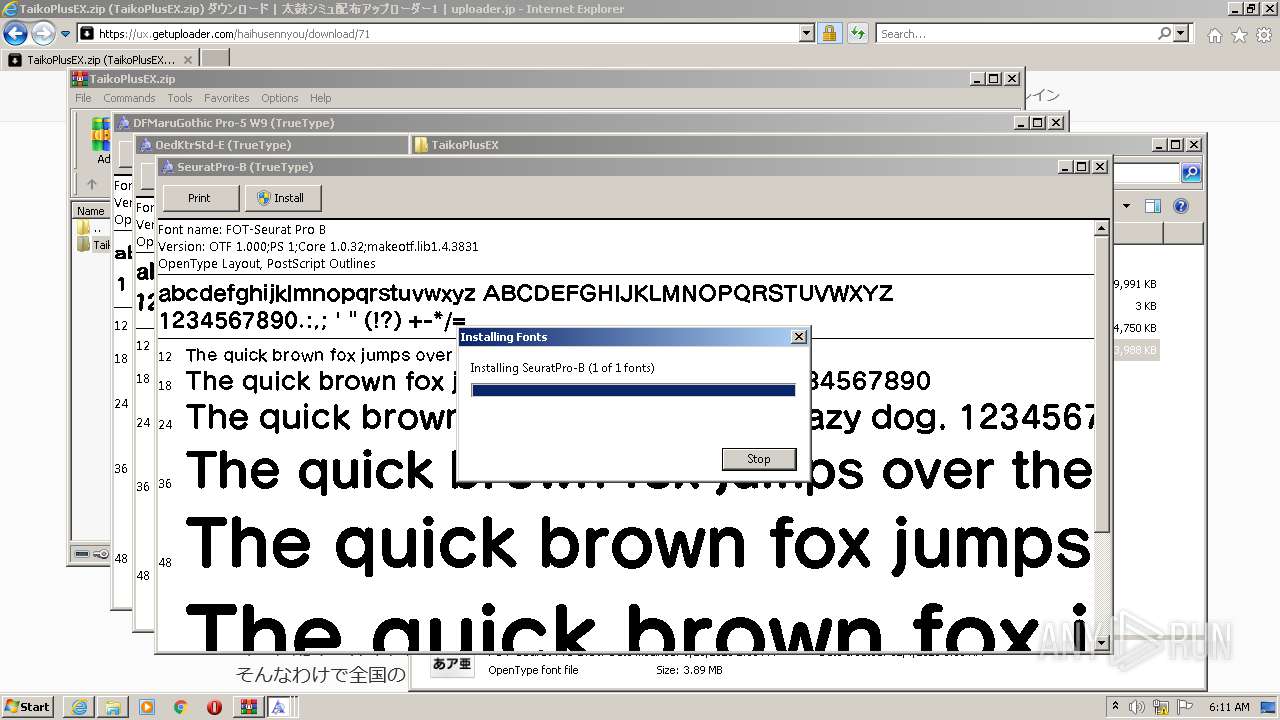Open the volume speaker tray icon
The width and height of the screenshot is (1280, 720).
pos(1137,707)
